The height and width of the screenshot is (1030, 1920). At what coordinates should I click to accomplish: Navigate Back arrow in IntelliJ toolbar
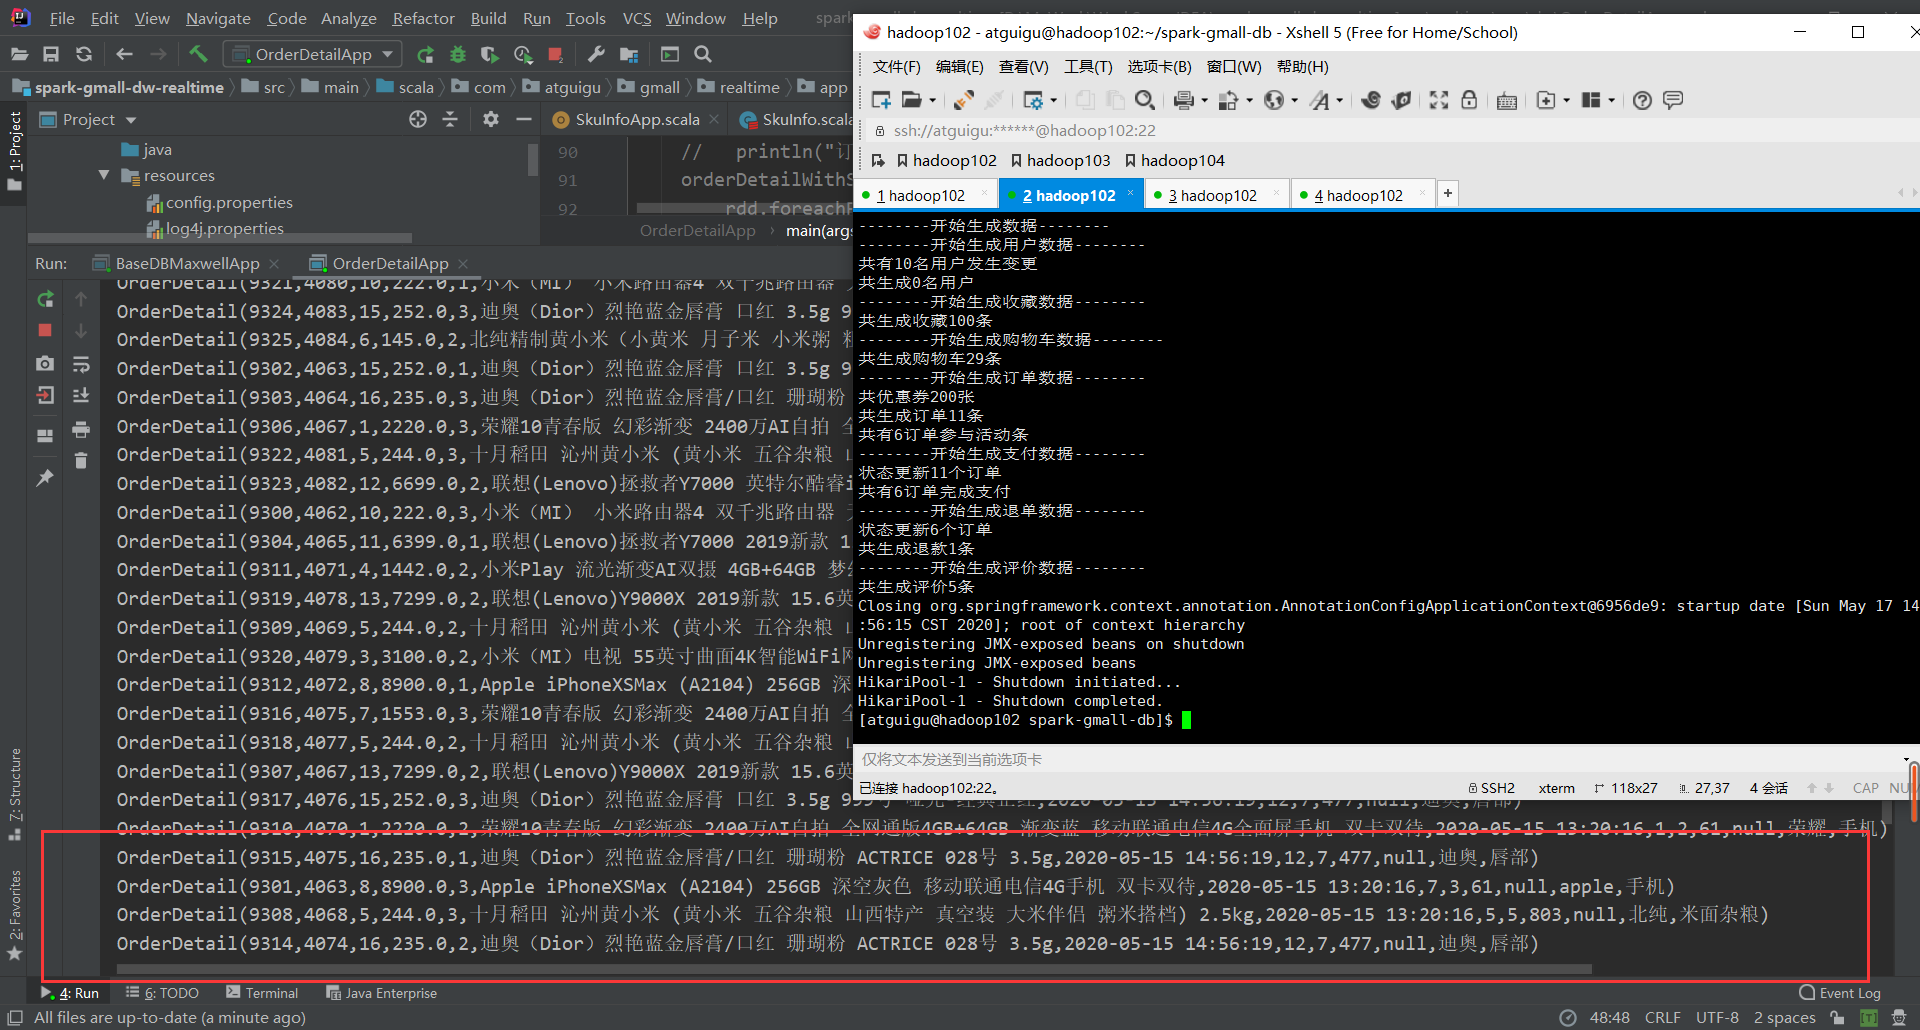click(x=124, y=54)
